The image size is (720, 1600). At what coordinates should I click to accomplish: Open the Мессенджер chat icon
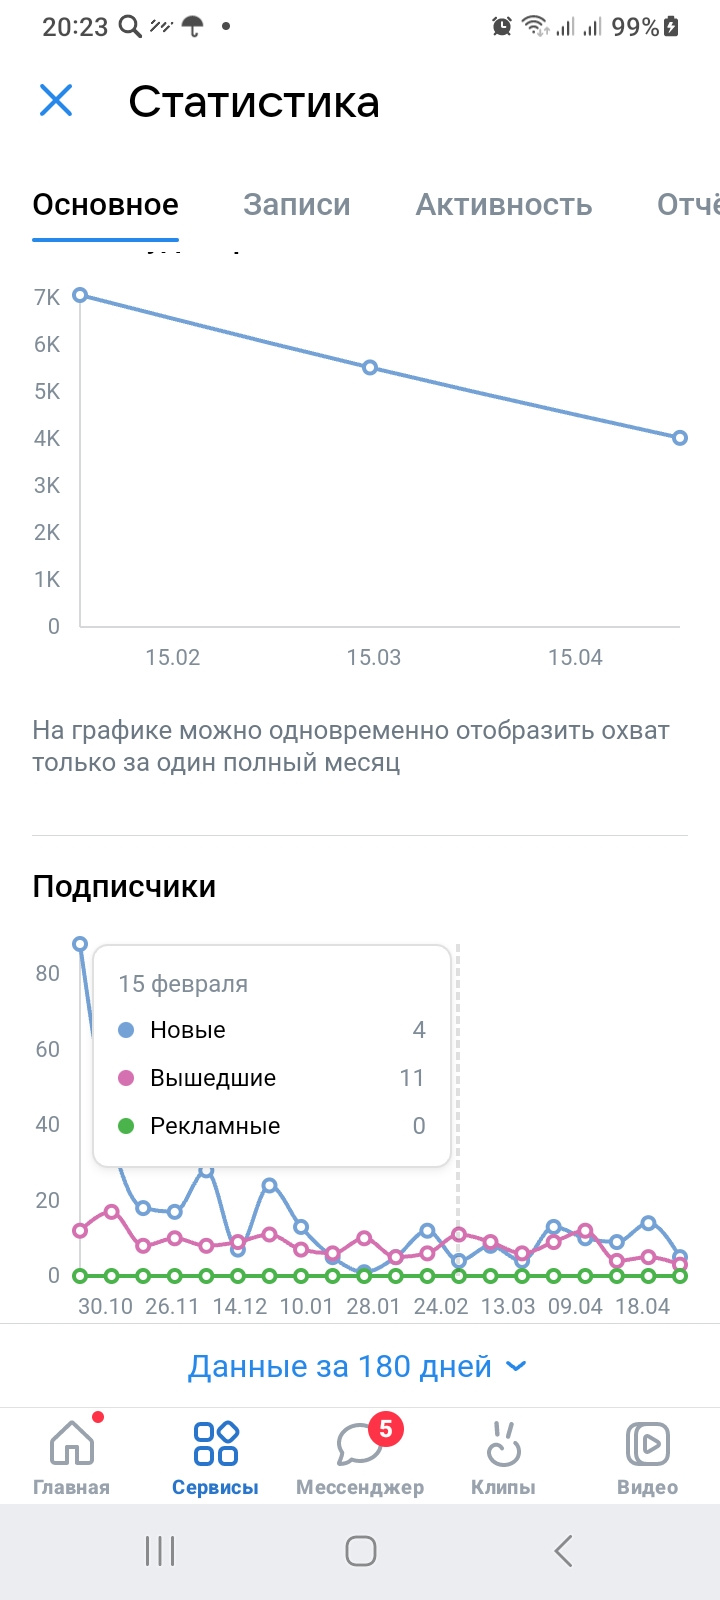point(360,1445)
